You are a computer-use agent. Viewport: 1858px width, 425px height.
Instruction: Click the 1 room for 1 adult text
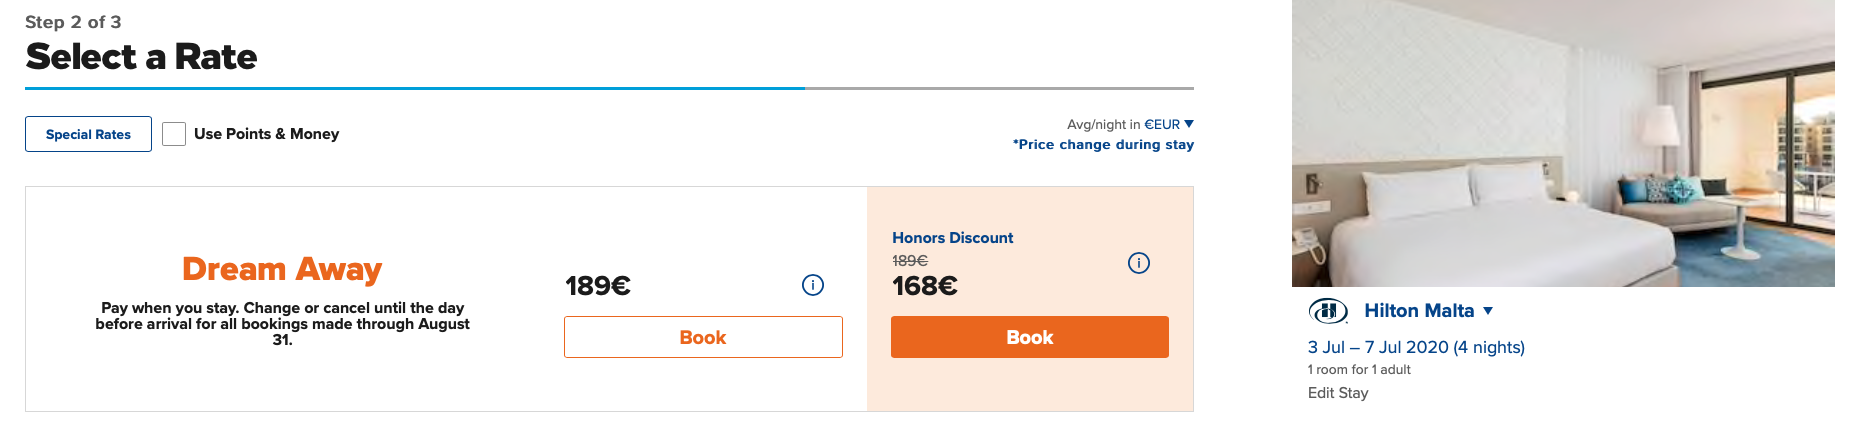point(1359,370)
